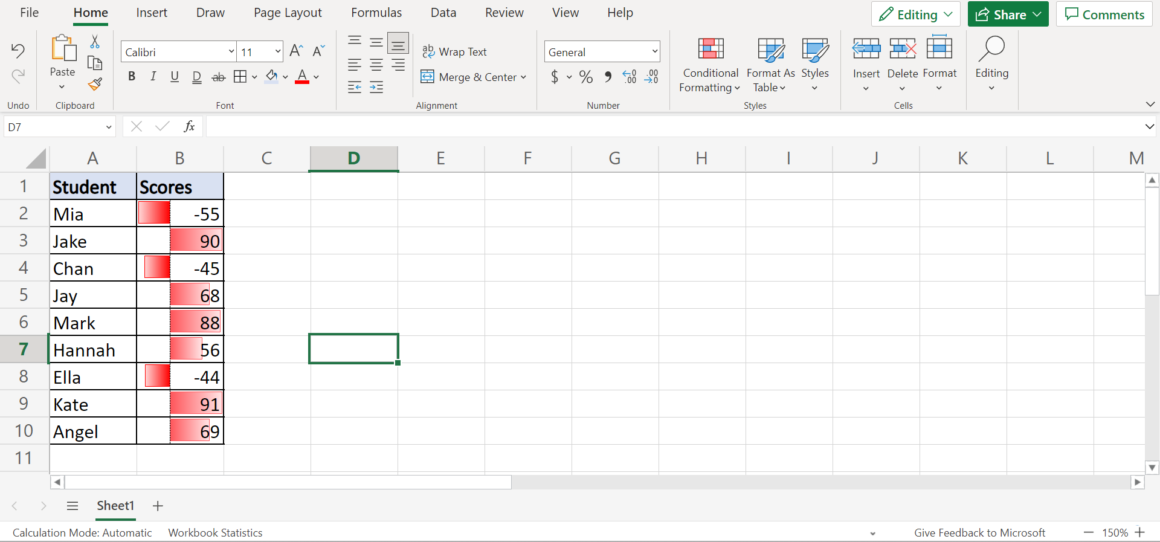
Task: Expand the Calibri font name dropdown
Action: (x=230, y=52)
